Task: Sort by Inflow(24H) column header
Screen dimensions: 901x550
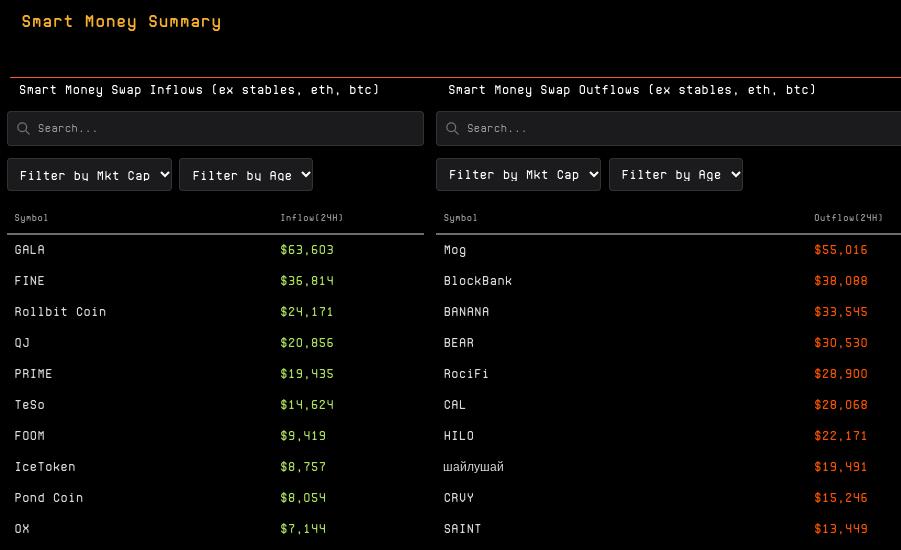Action: pyautogui.click(x=312, y=218)
